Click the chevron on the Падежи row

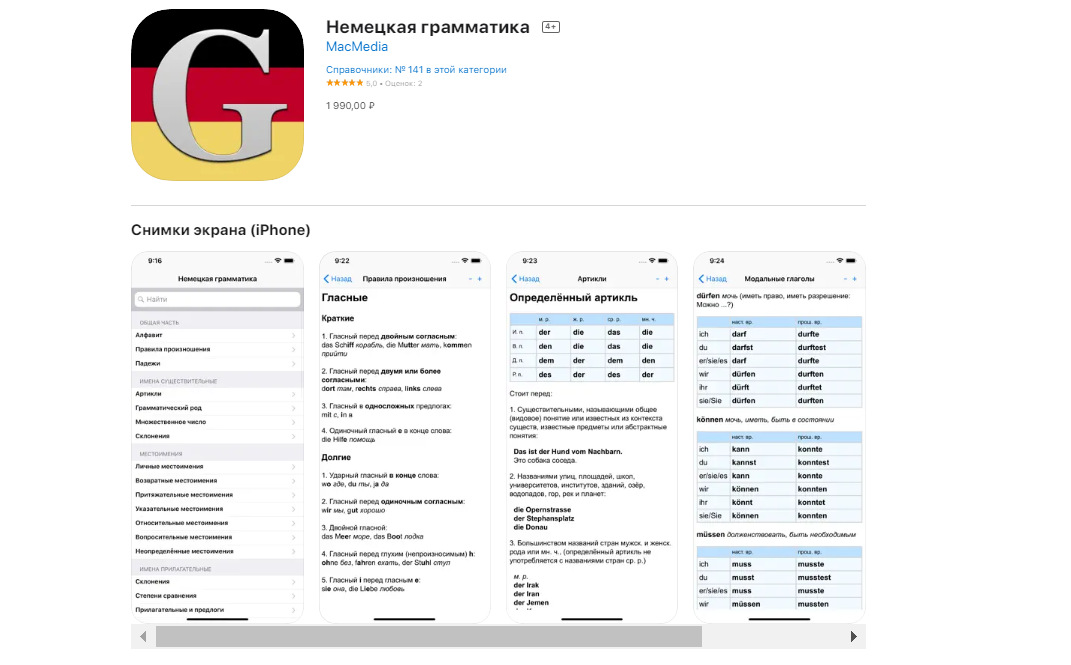294,364
